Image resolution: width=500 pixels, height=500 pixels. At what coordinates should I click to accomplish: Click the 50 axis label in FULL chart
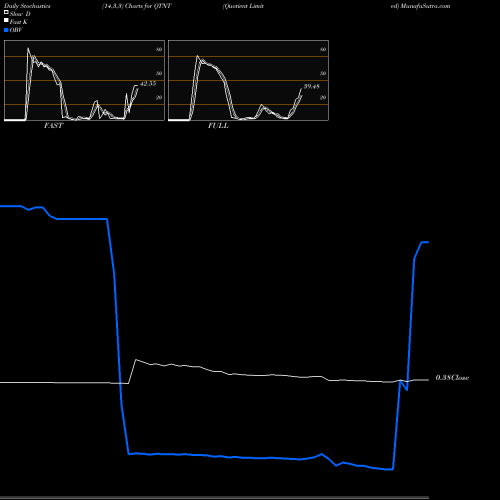(x=323, y=73)
